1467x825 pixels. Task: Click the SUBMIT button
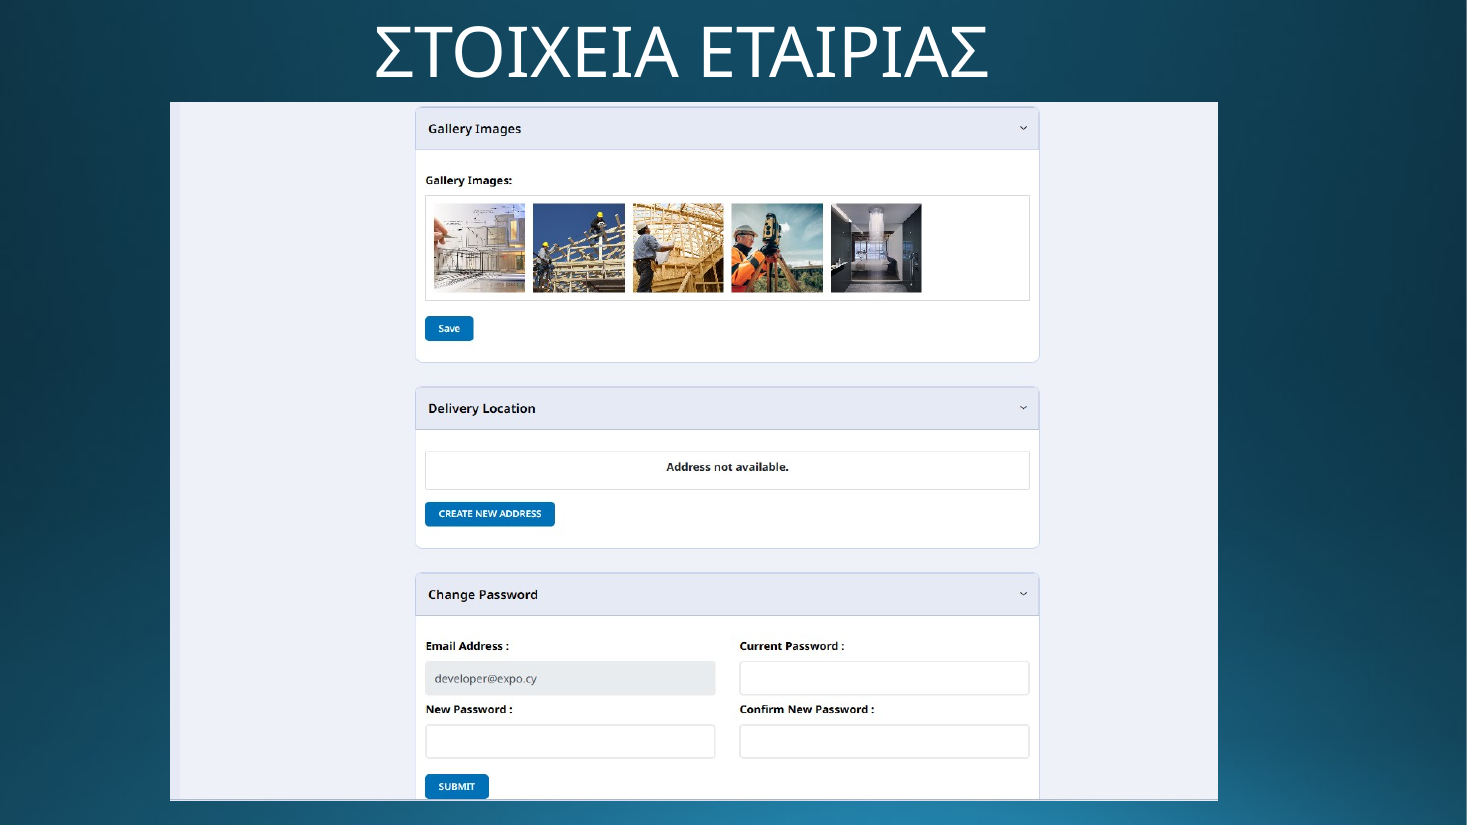coord(457,787)
